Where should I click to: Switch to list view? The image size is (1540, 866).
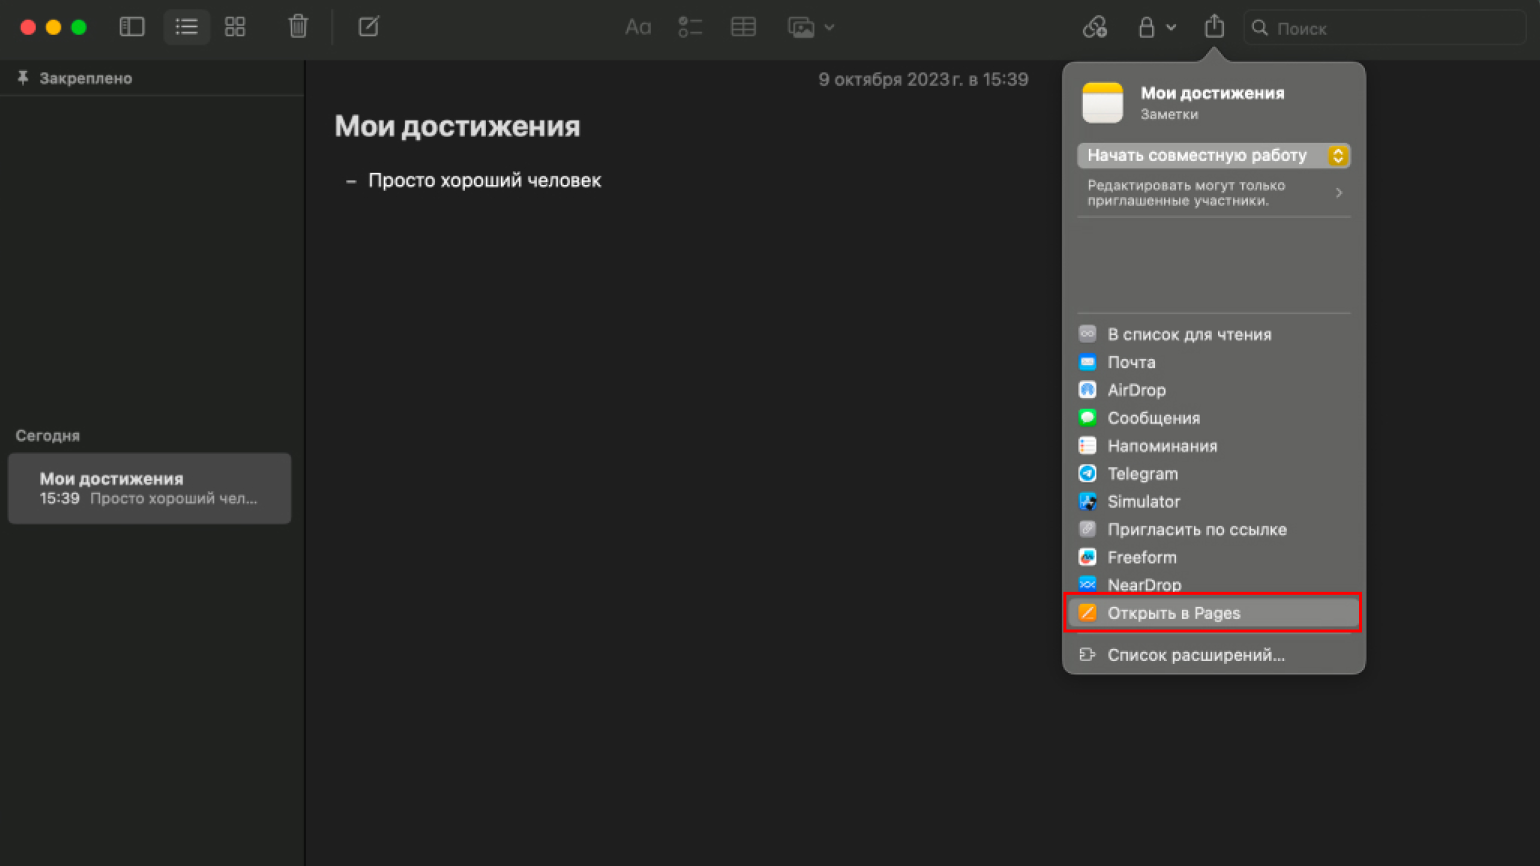point(186,27)
